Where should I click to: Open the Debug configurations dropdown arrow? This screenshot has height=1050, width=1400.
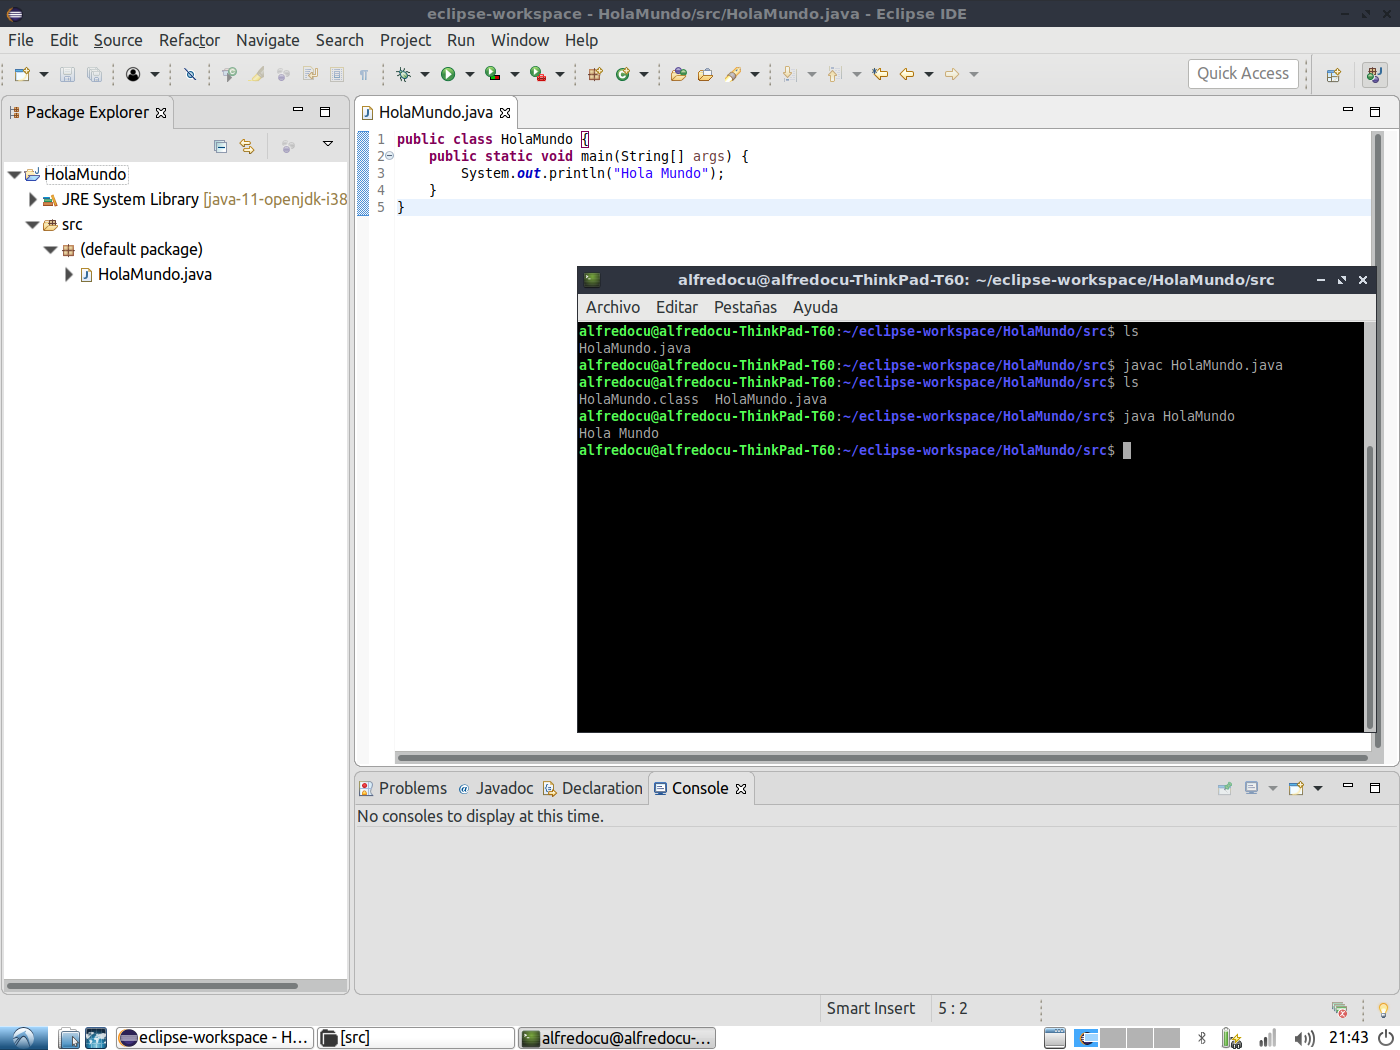[425, 74]
